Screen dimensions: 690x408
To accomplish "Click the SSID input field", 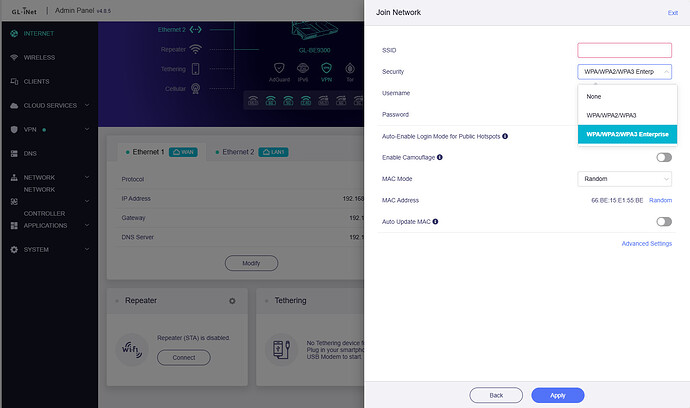I will pos(625,50).
